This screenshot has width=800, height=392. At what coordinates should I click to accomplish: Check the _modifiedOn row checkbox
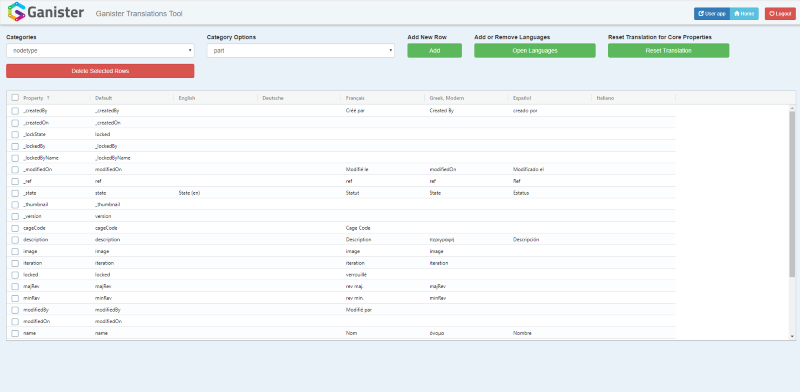click(15, 169)
